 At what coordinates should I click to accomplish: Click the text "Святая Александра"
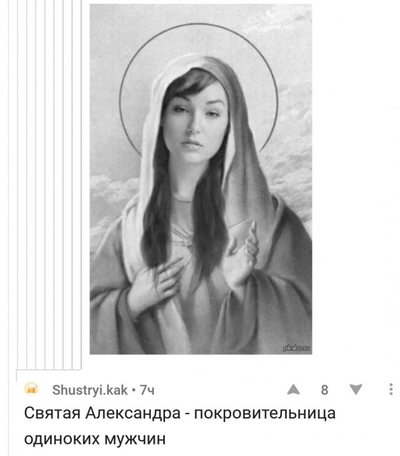[102, 414]
